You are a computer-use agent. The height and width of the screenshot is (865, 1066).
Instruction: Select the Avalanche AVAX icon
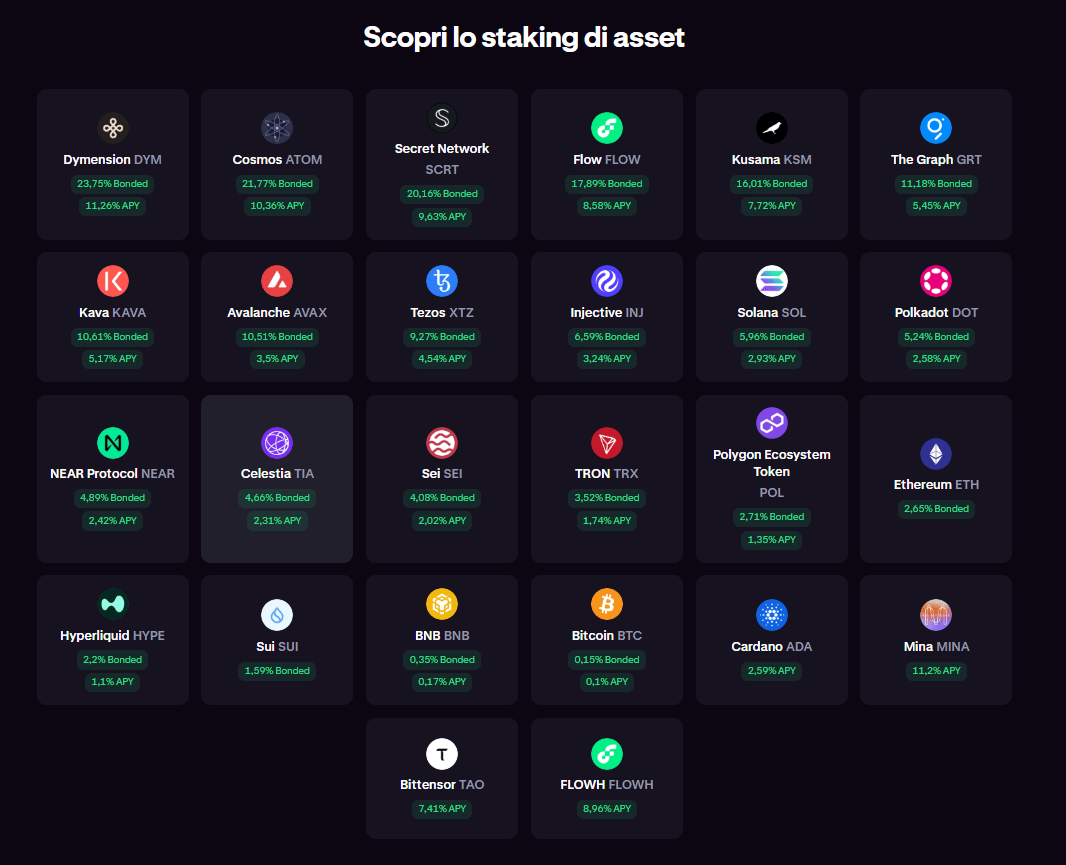[277, 281]
